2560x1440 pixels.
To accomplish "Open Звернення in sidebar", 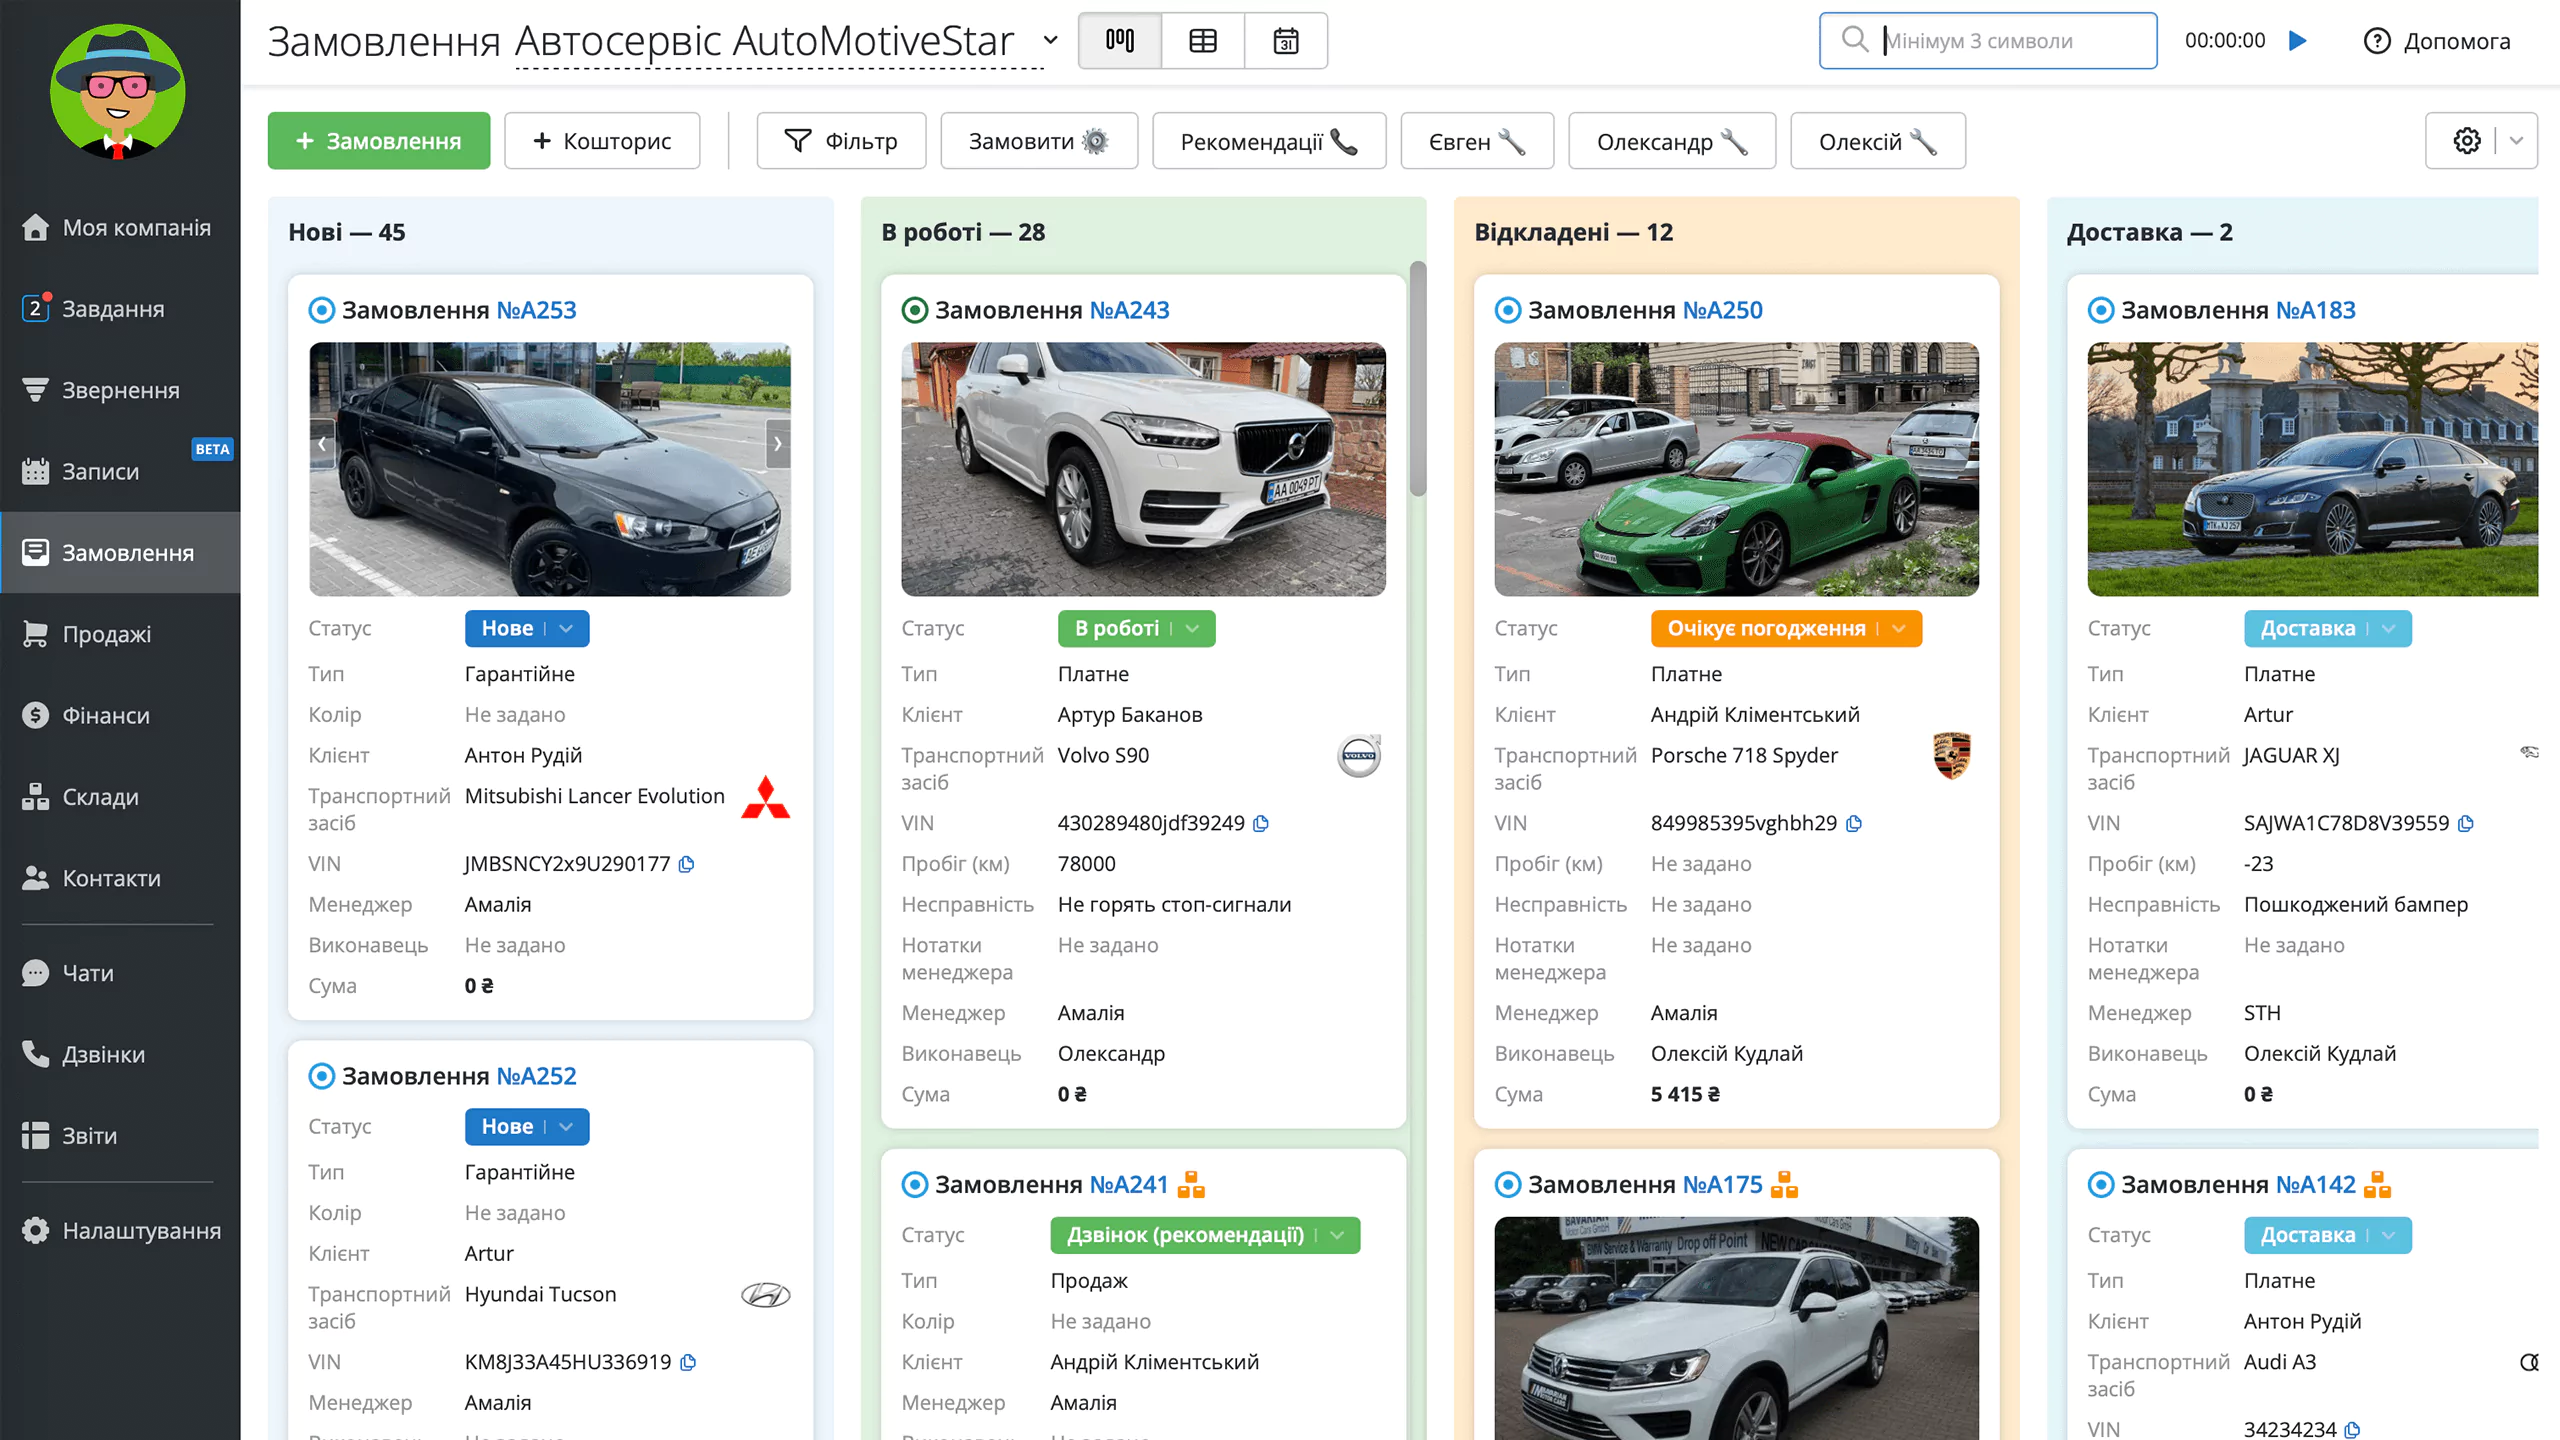I will [x=120, y=390].
